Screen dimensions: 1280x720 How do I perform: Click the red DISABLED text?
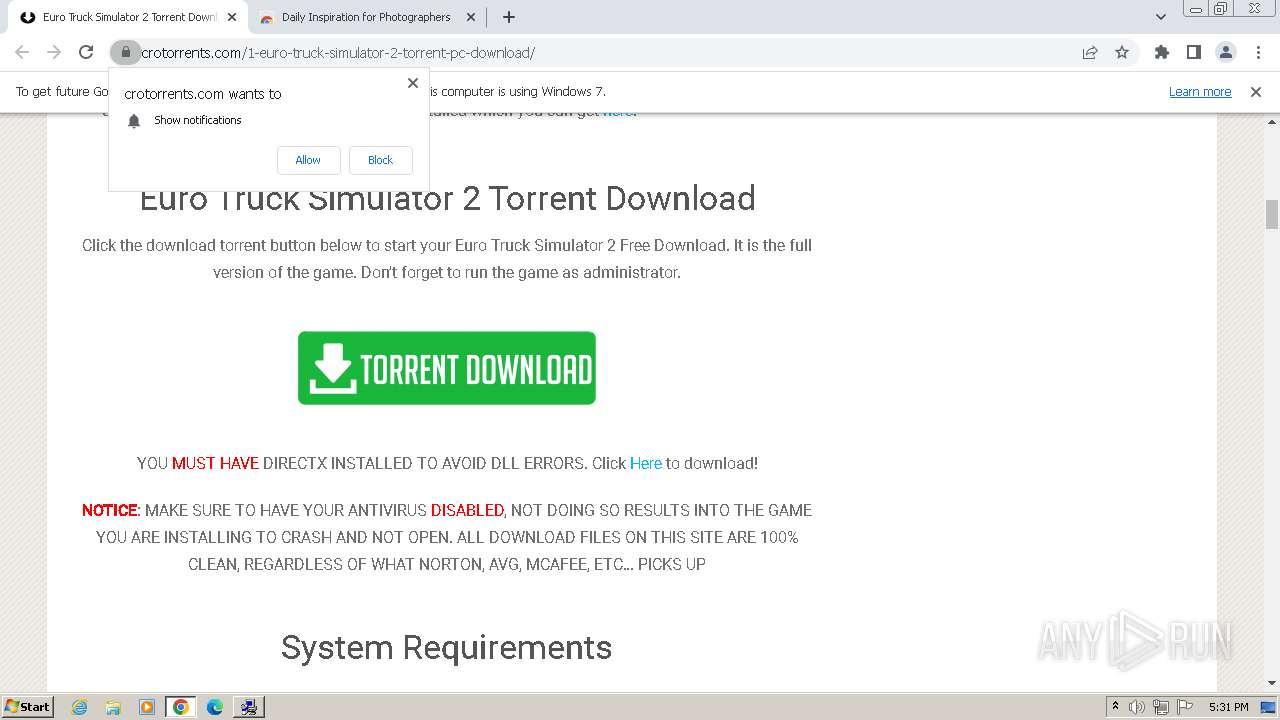(467, 510)
